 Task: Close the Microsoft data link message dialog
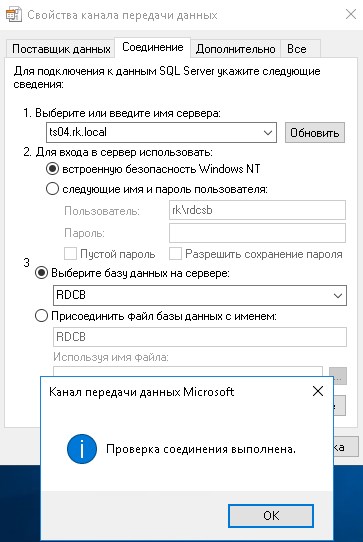pos(318,391)
